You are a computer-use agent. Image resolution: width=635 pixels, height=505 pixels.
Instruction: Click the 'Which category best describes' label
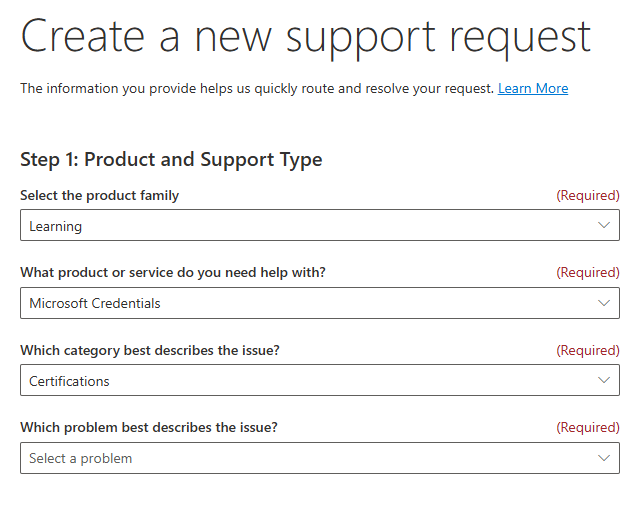tap(148, 350)
